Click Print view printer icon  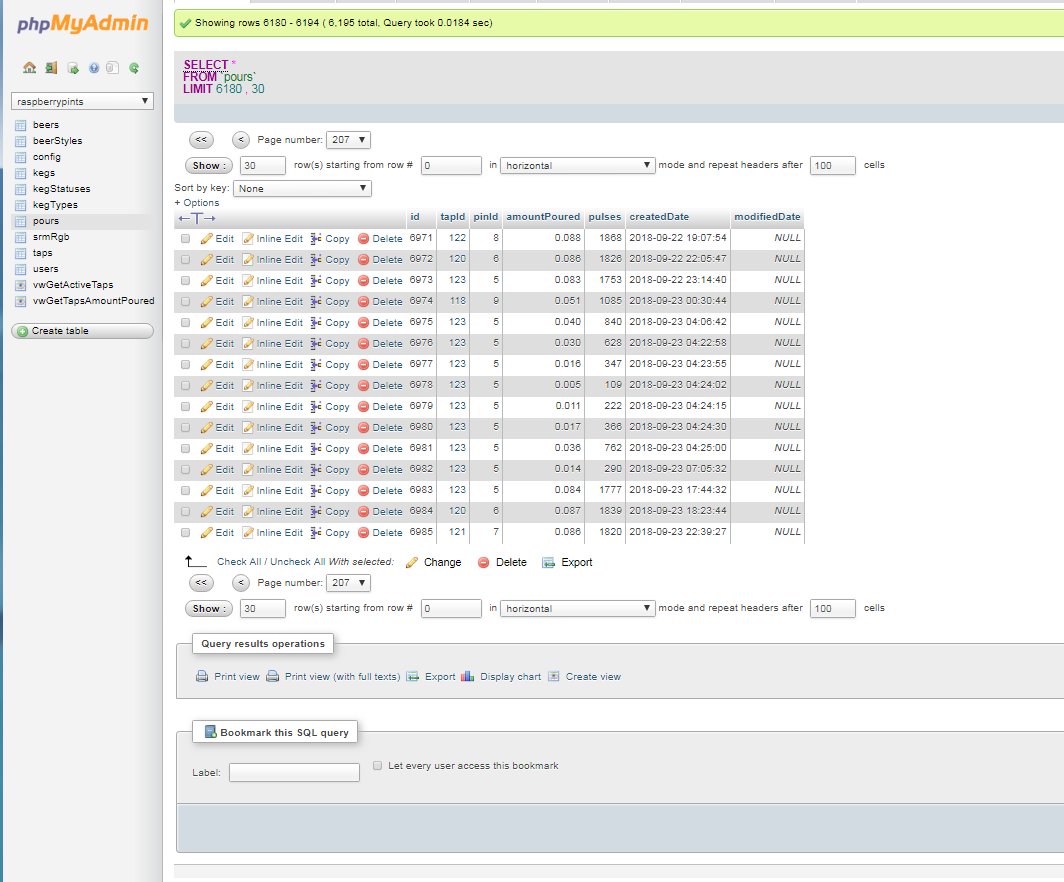tap(202, 676)
